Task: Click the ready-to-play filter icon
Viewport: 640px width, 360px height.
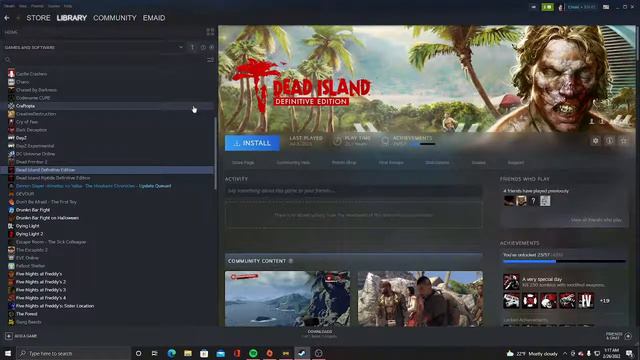Action: coord(211,47)
